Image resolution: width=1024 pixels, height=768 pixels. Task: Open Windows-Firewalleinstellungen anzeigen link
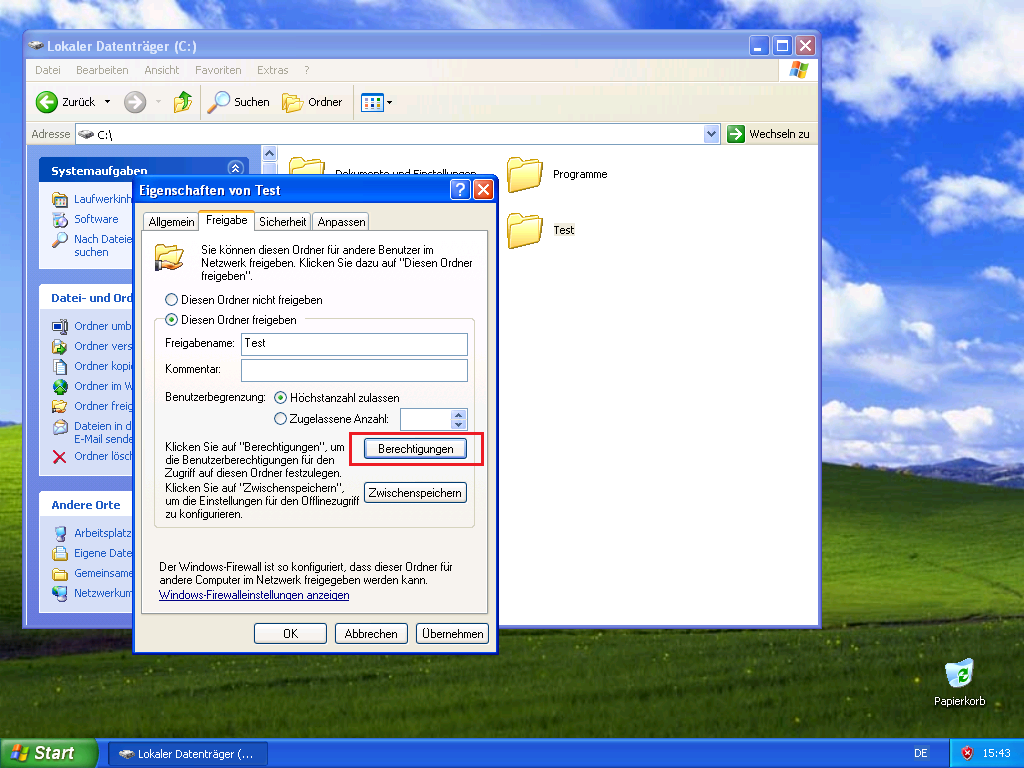254,595
